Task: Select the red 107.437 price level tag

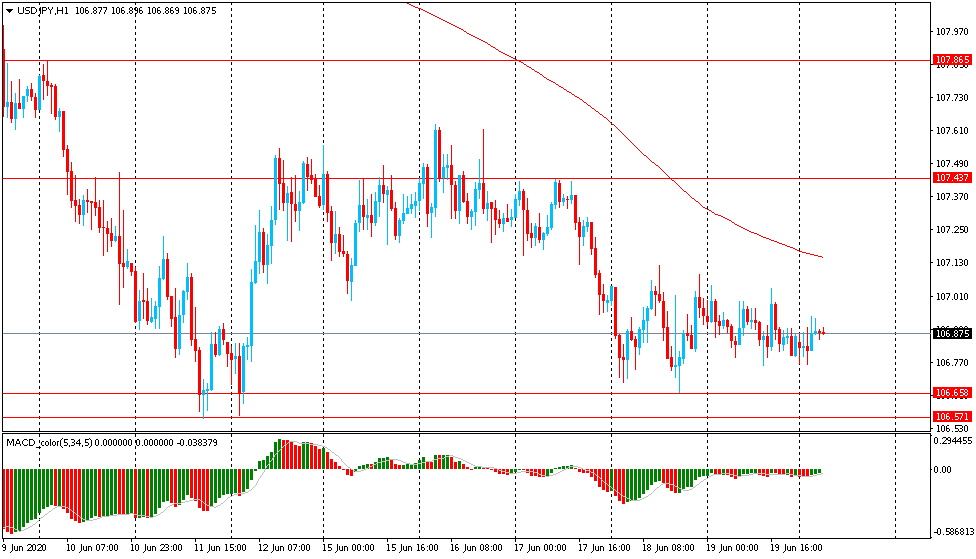Action: coord(952,178)
